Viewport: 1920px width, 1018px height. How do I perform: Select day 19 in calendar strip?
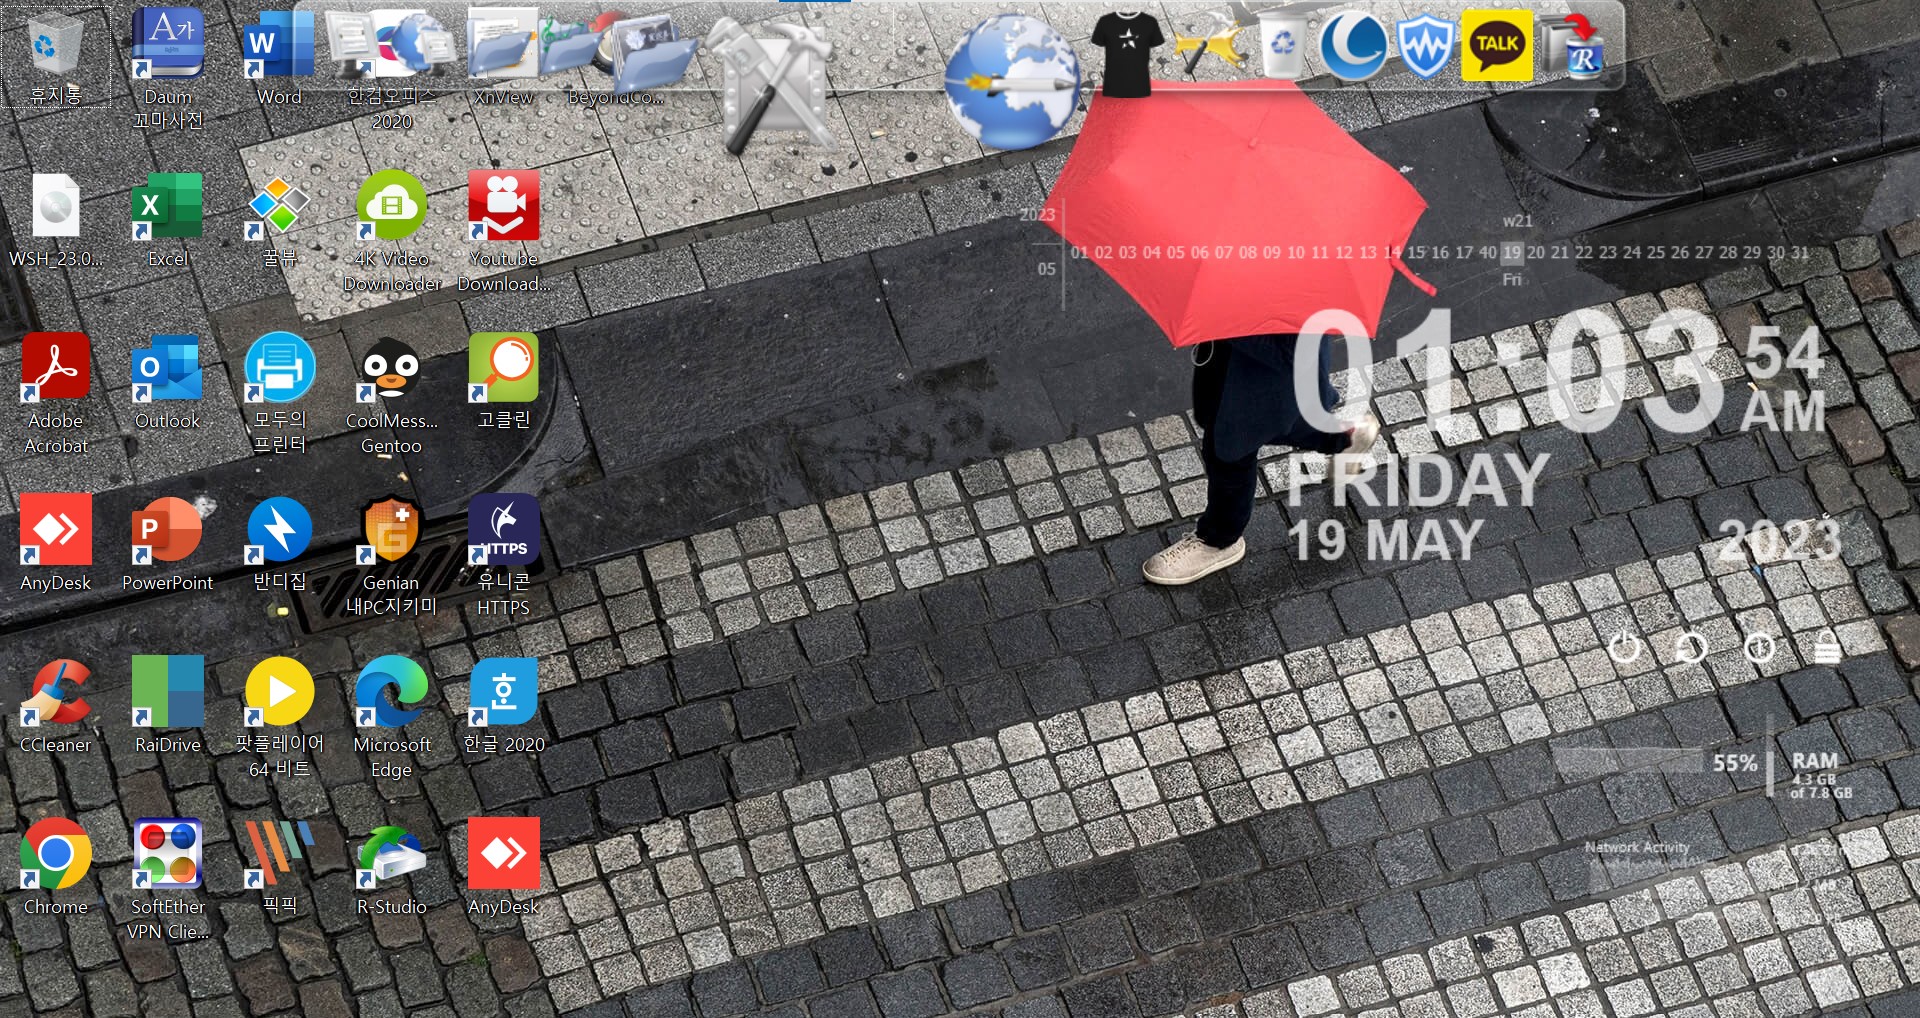point(1512,253)
